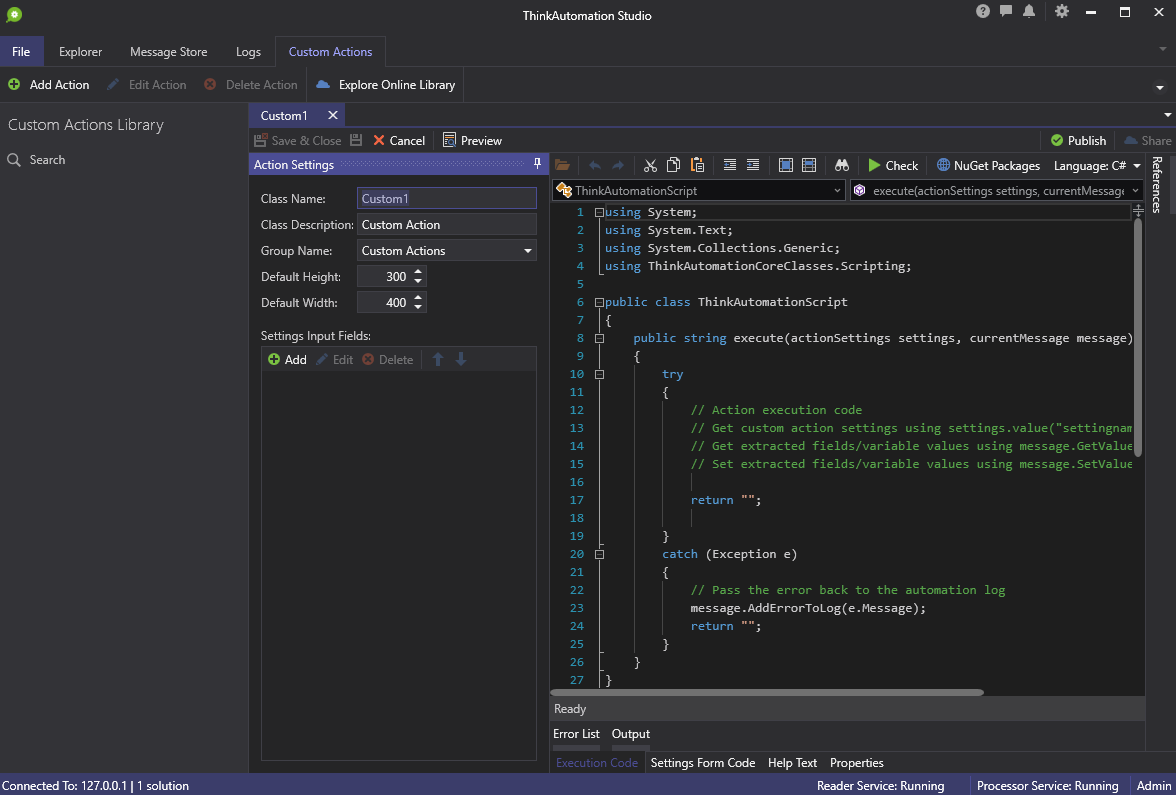The image size is (1176, 795).
Task: Click the vertical scrollbar of code editor
Action: click(1138, 338)
